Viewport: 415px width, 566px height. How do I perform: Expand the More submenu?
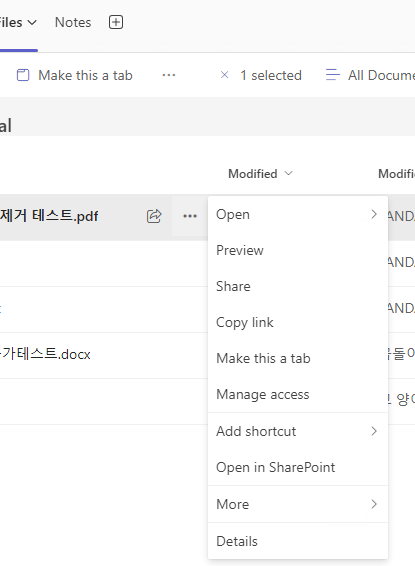click(298, 504)
